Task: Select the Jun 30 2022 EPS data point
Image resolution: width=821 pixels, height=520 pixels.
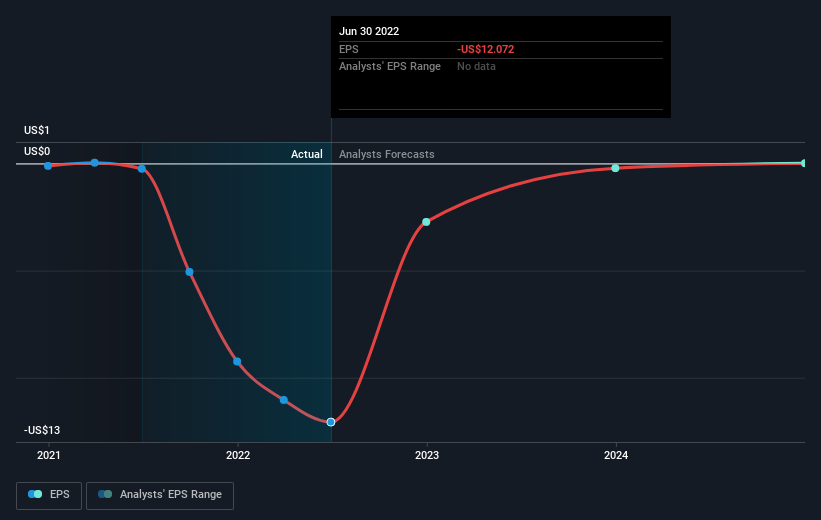Action: [x=331, y=422]
